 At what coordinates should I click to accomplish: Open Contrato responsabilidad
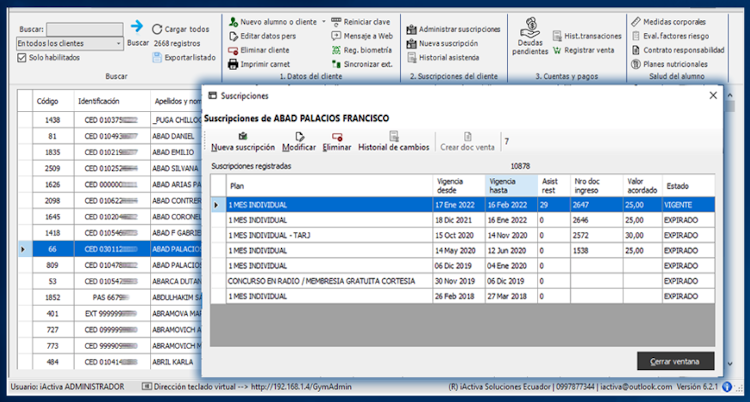(678, 50)
